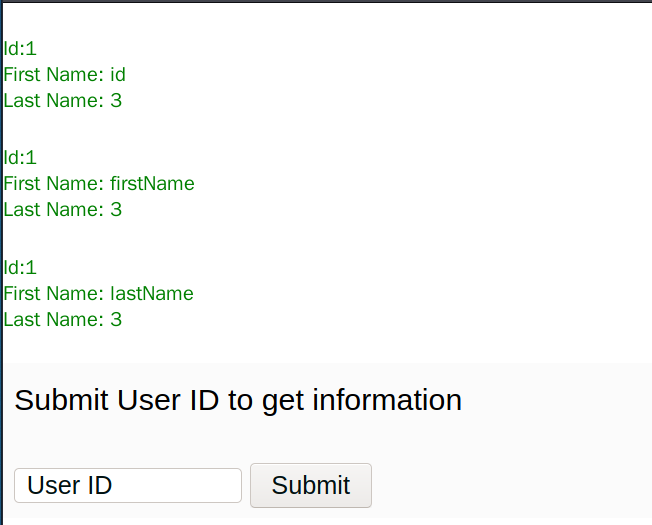The height and width of the screenshot is (525, 652).
Task: Click 'Id:1' directly above 'First Name: firstName'
Action: [20, 158]
